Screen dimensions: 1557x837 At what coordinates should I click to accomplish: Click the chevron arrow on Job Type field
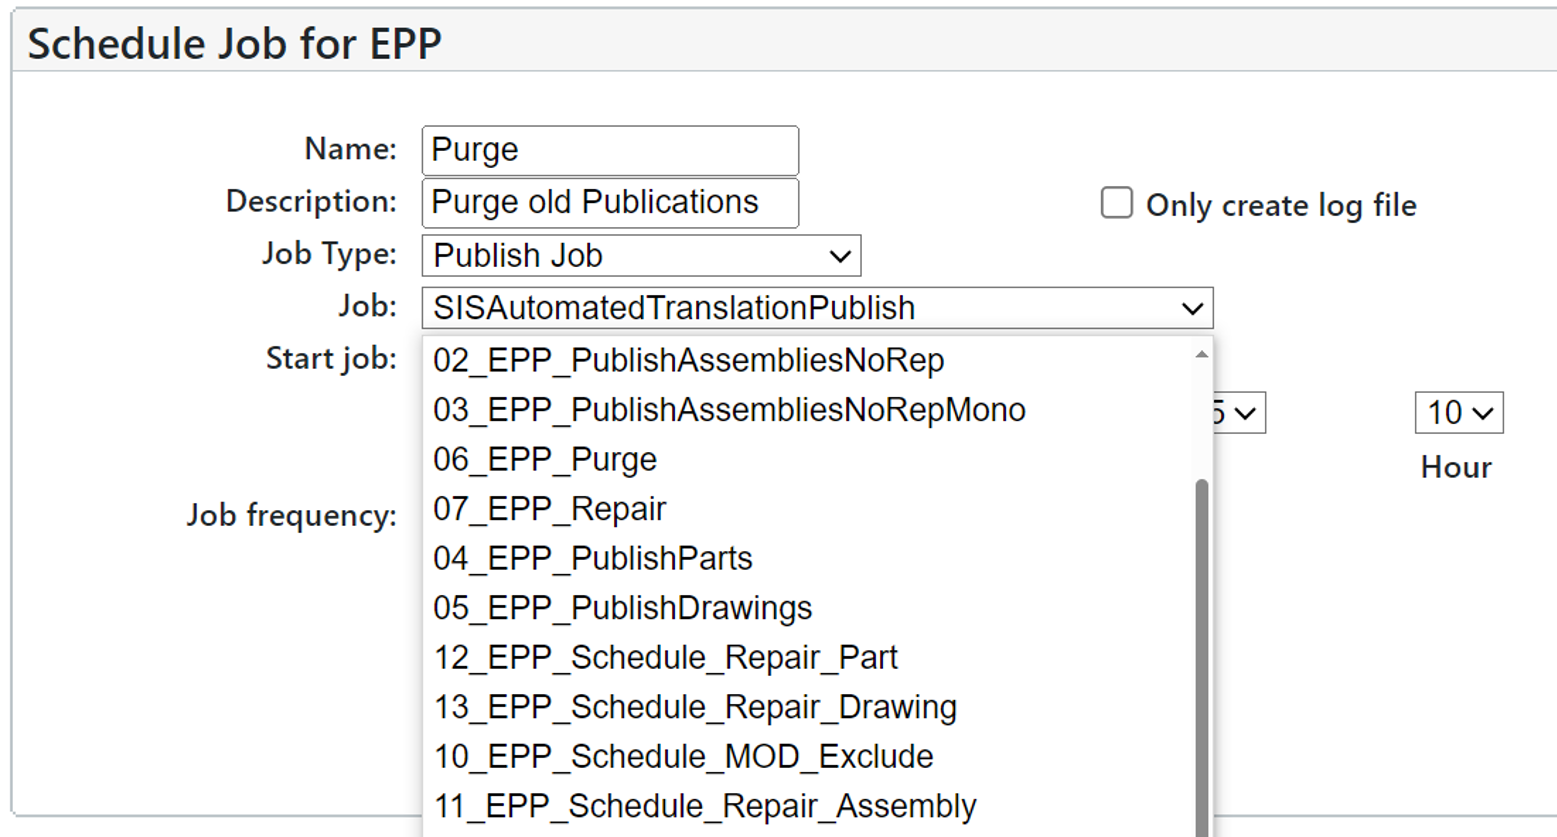point(840,257)
